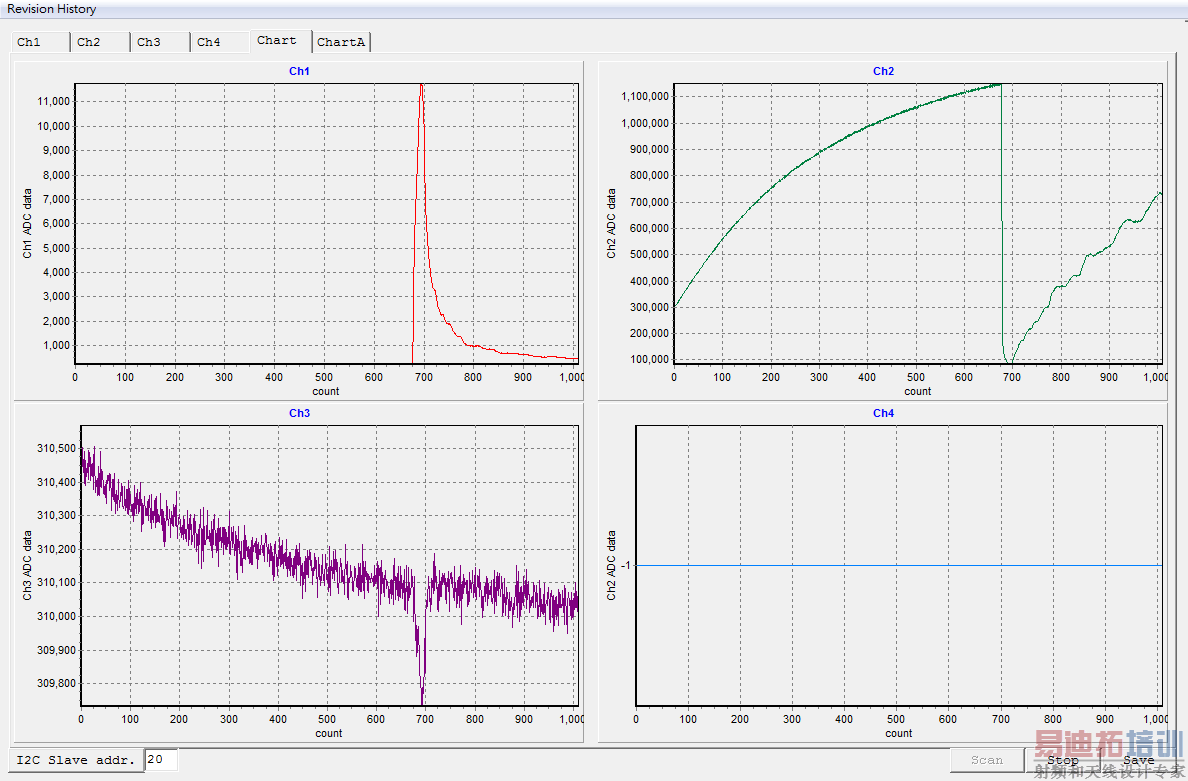Click the 309,800 value on Ch3 axis
1188x781 pixels.
(x=57, y=683)
